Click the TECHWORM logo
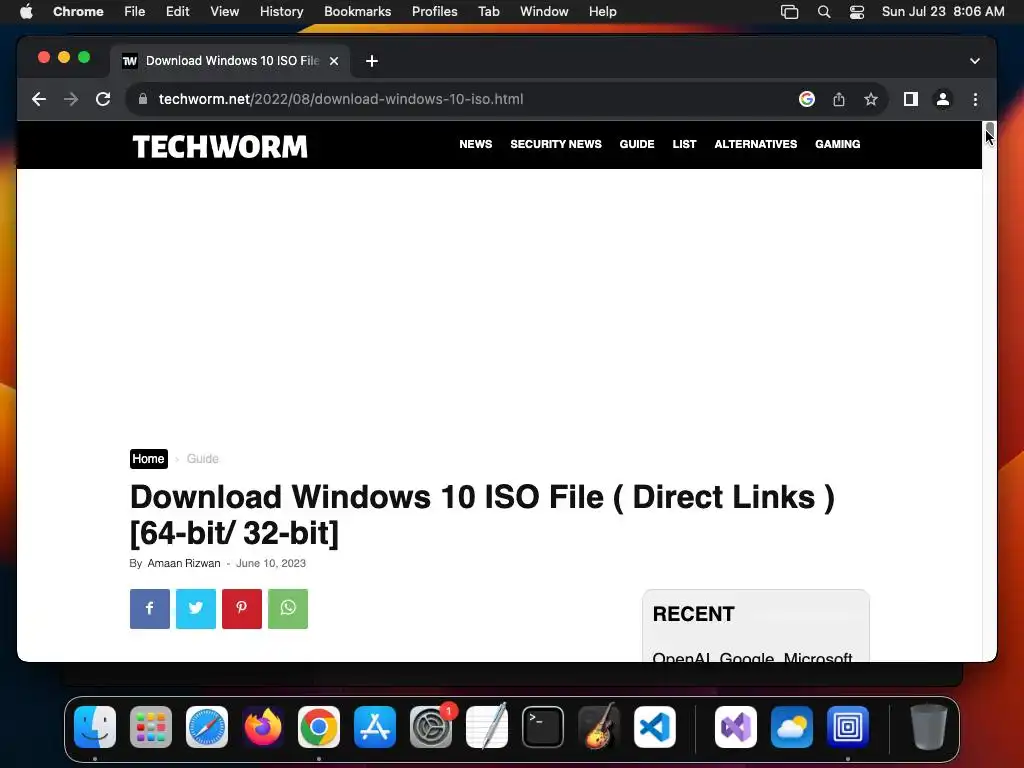The height and width of the screenshot is (768, 1024). coord(220,146)
